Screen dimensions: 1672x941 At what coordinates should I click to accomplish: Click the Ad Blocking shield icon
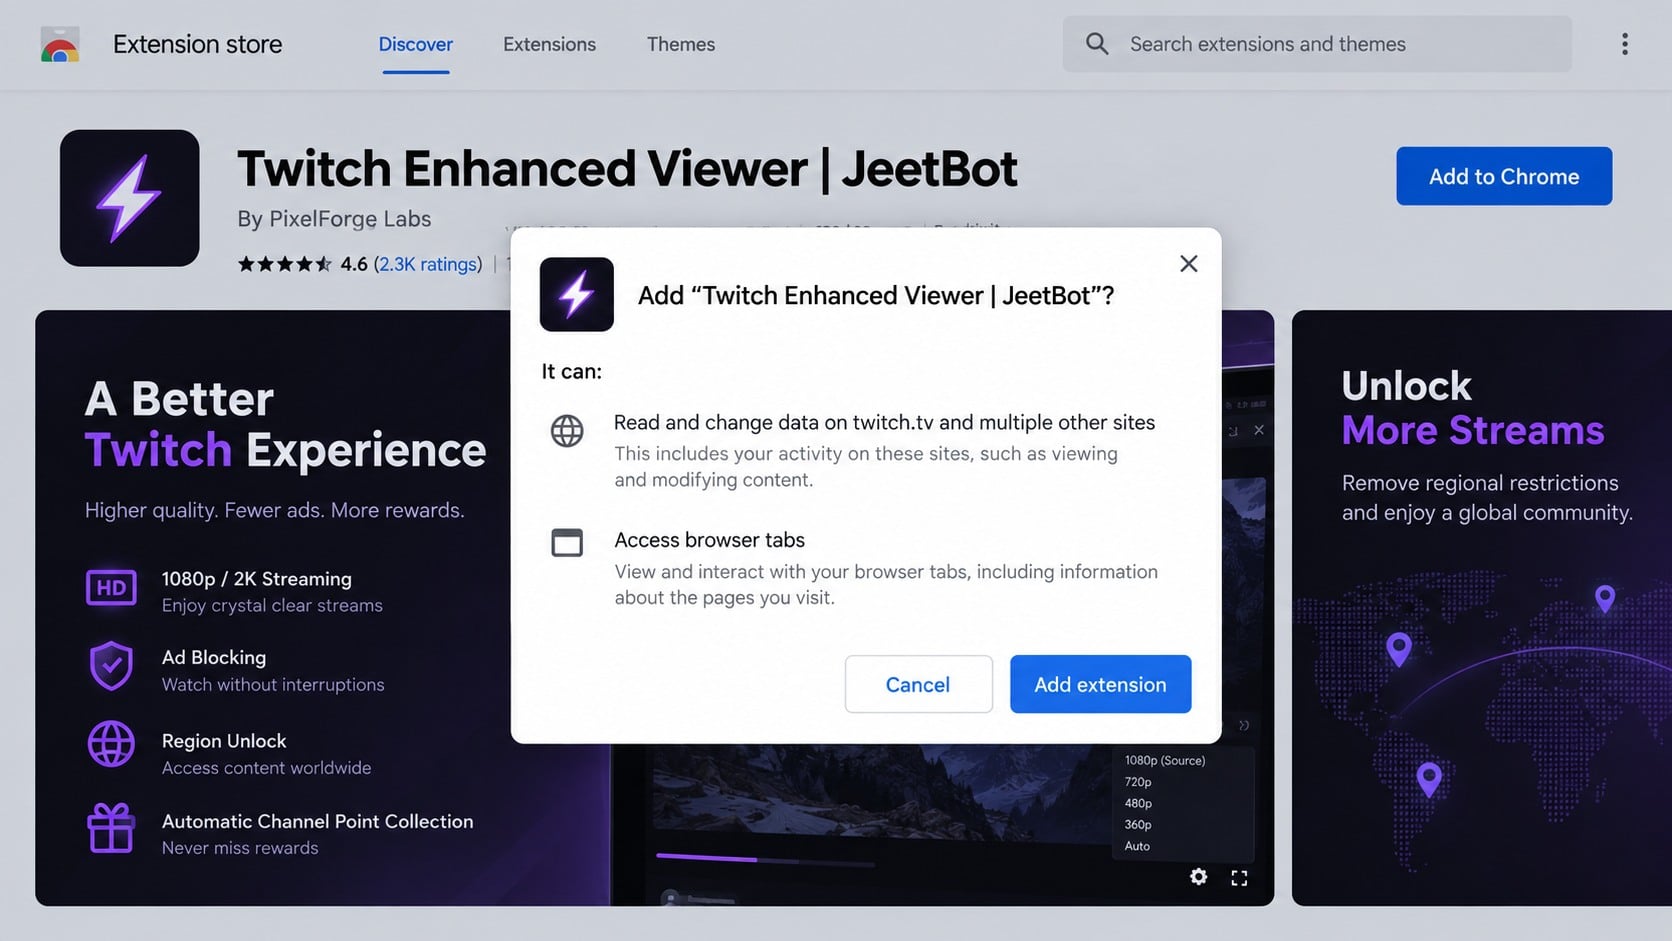[111, 666]
